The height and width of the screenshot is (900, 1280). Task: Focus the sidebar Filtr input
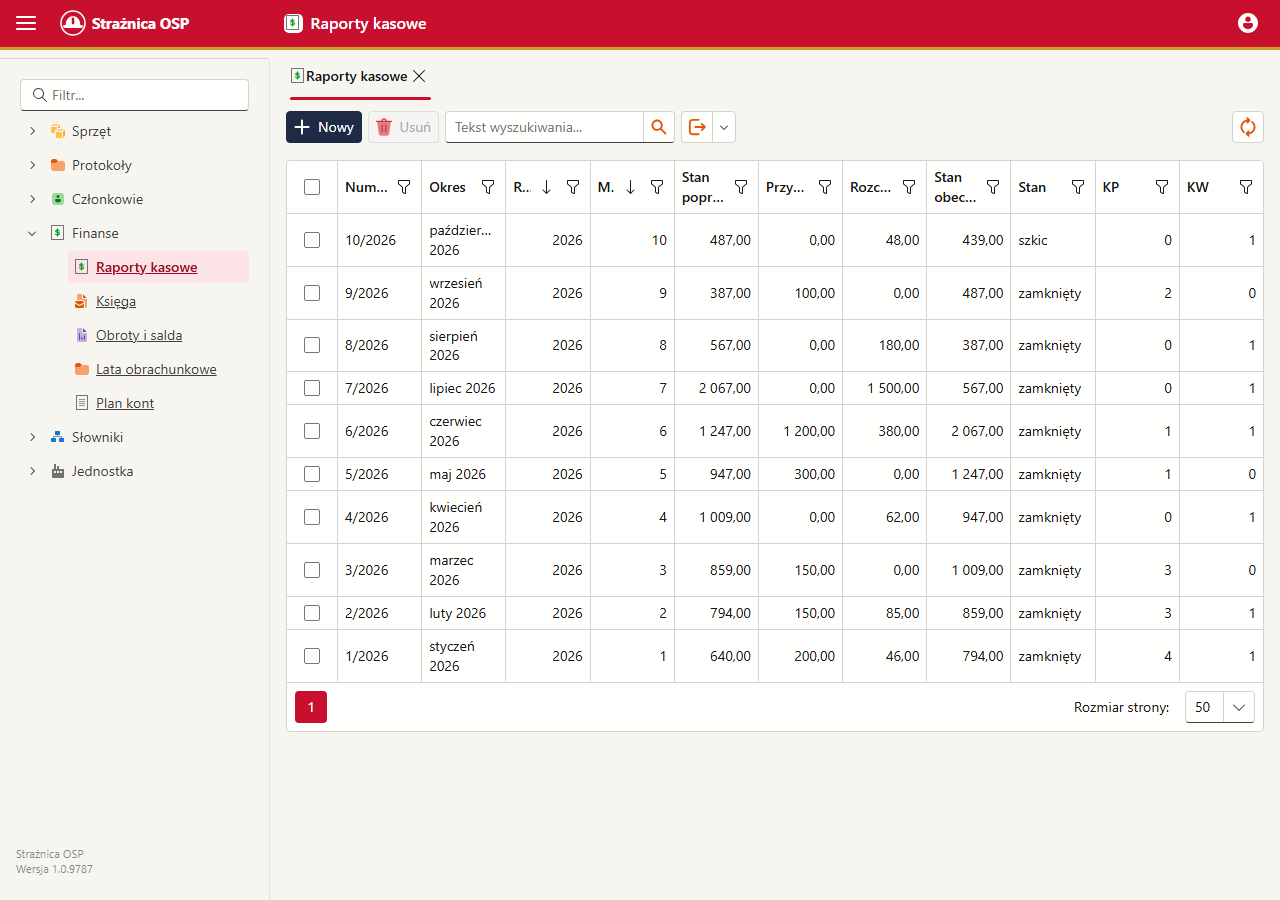[134, 95]
